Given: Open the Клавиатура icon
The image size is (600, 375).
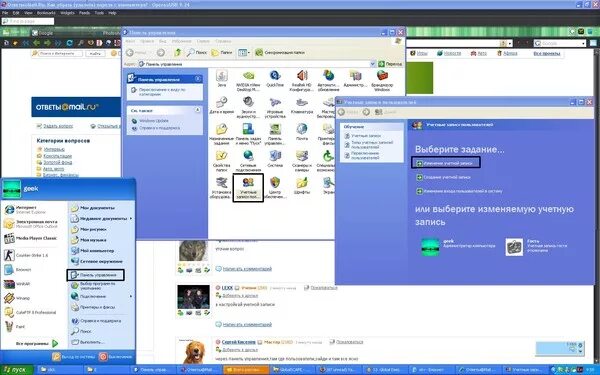Looking at the screenshot, I should tap(302, 105).
